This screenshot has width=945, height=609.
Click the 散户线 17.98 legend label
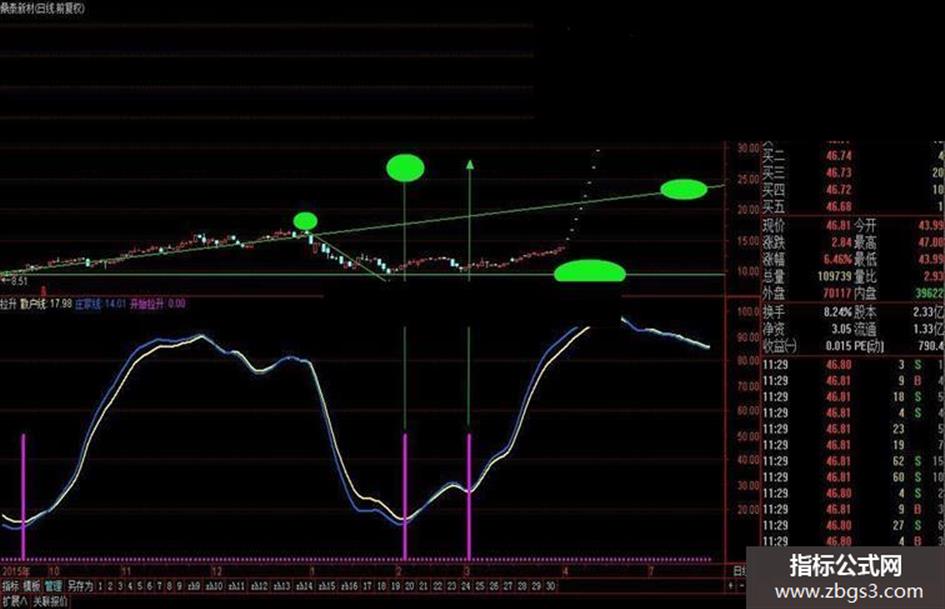tap(46, 304)
